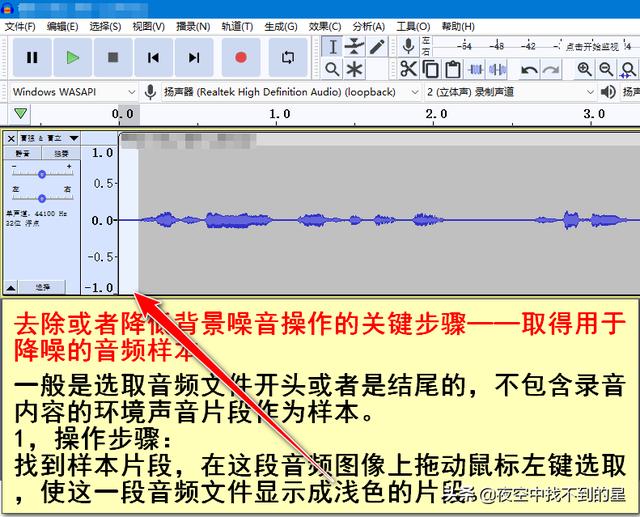
Task: Toggle the track 独奏 (solo) button
Action: click(61, 153)
